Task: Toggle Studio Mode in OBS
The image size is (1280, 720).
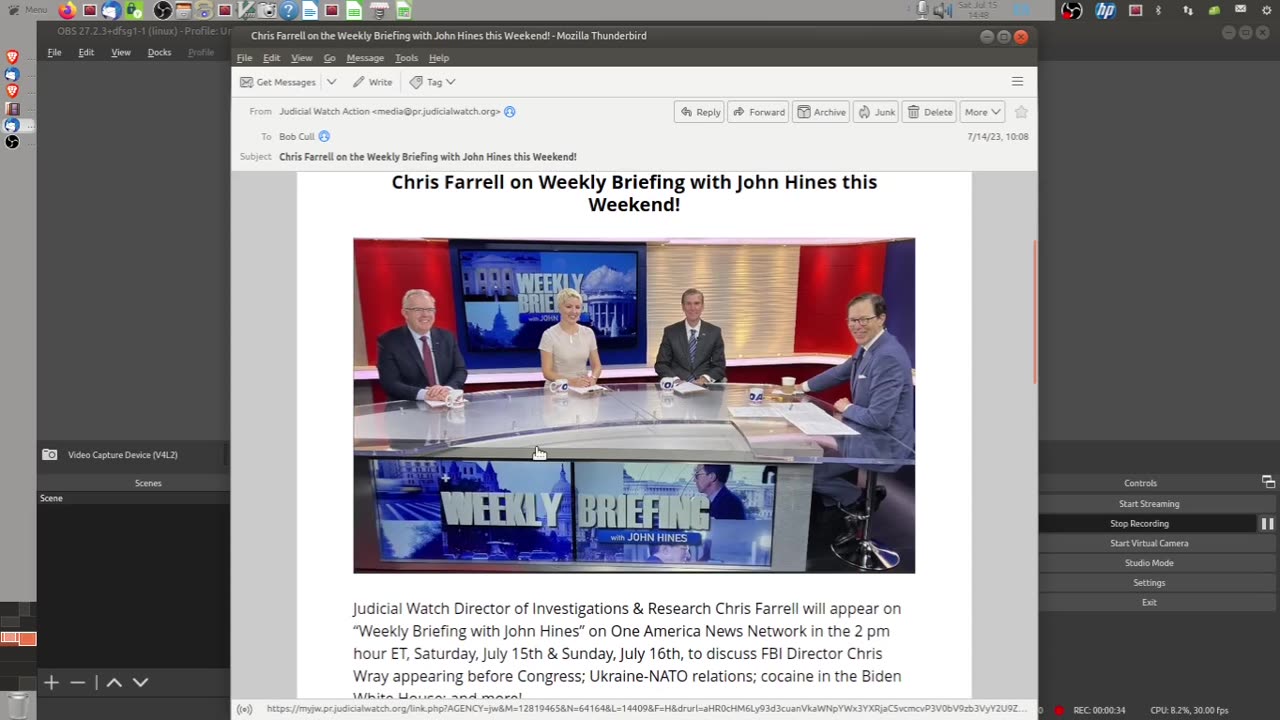Action: click(x=1148, y=563)
